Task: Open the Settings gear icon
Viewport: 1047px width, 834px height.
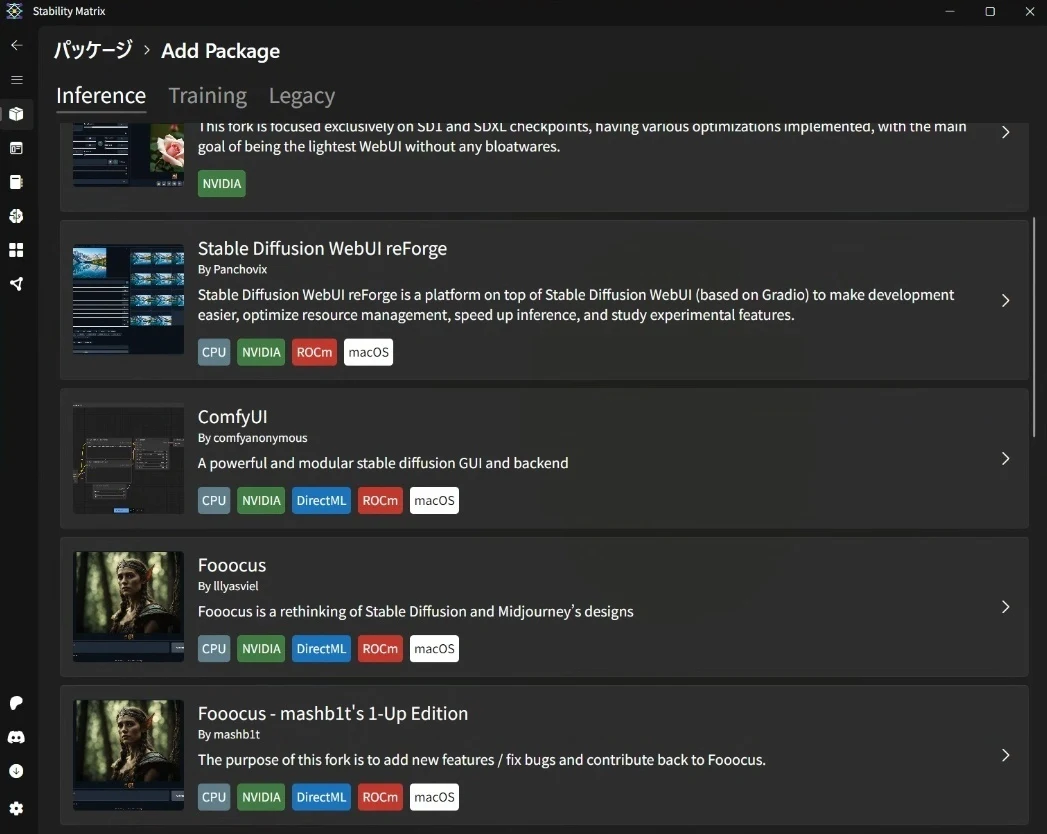Action: click(x=17, y=809)
